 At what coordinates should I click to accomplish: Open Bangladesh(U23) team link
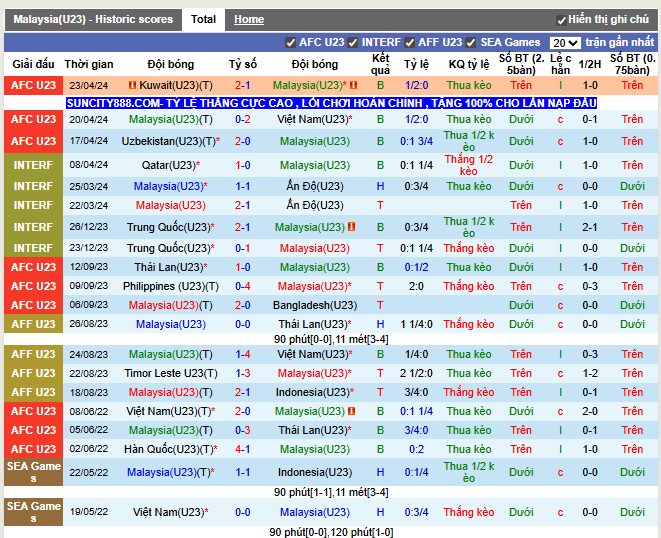coord(315,305)
